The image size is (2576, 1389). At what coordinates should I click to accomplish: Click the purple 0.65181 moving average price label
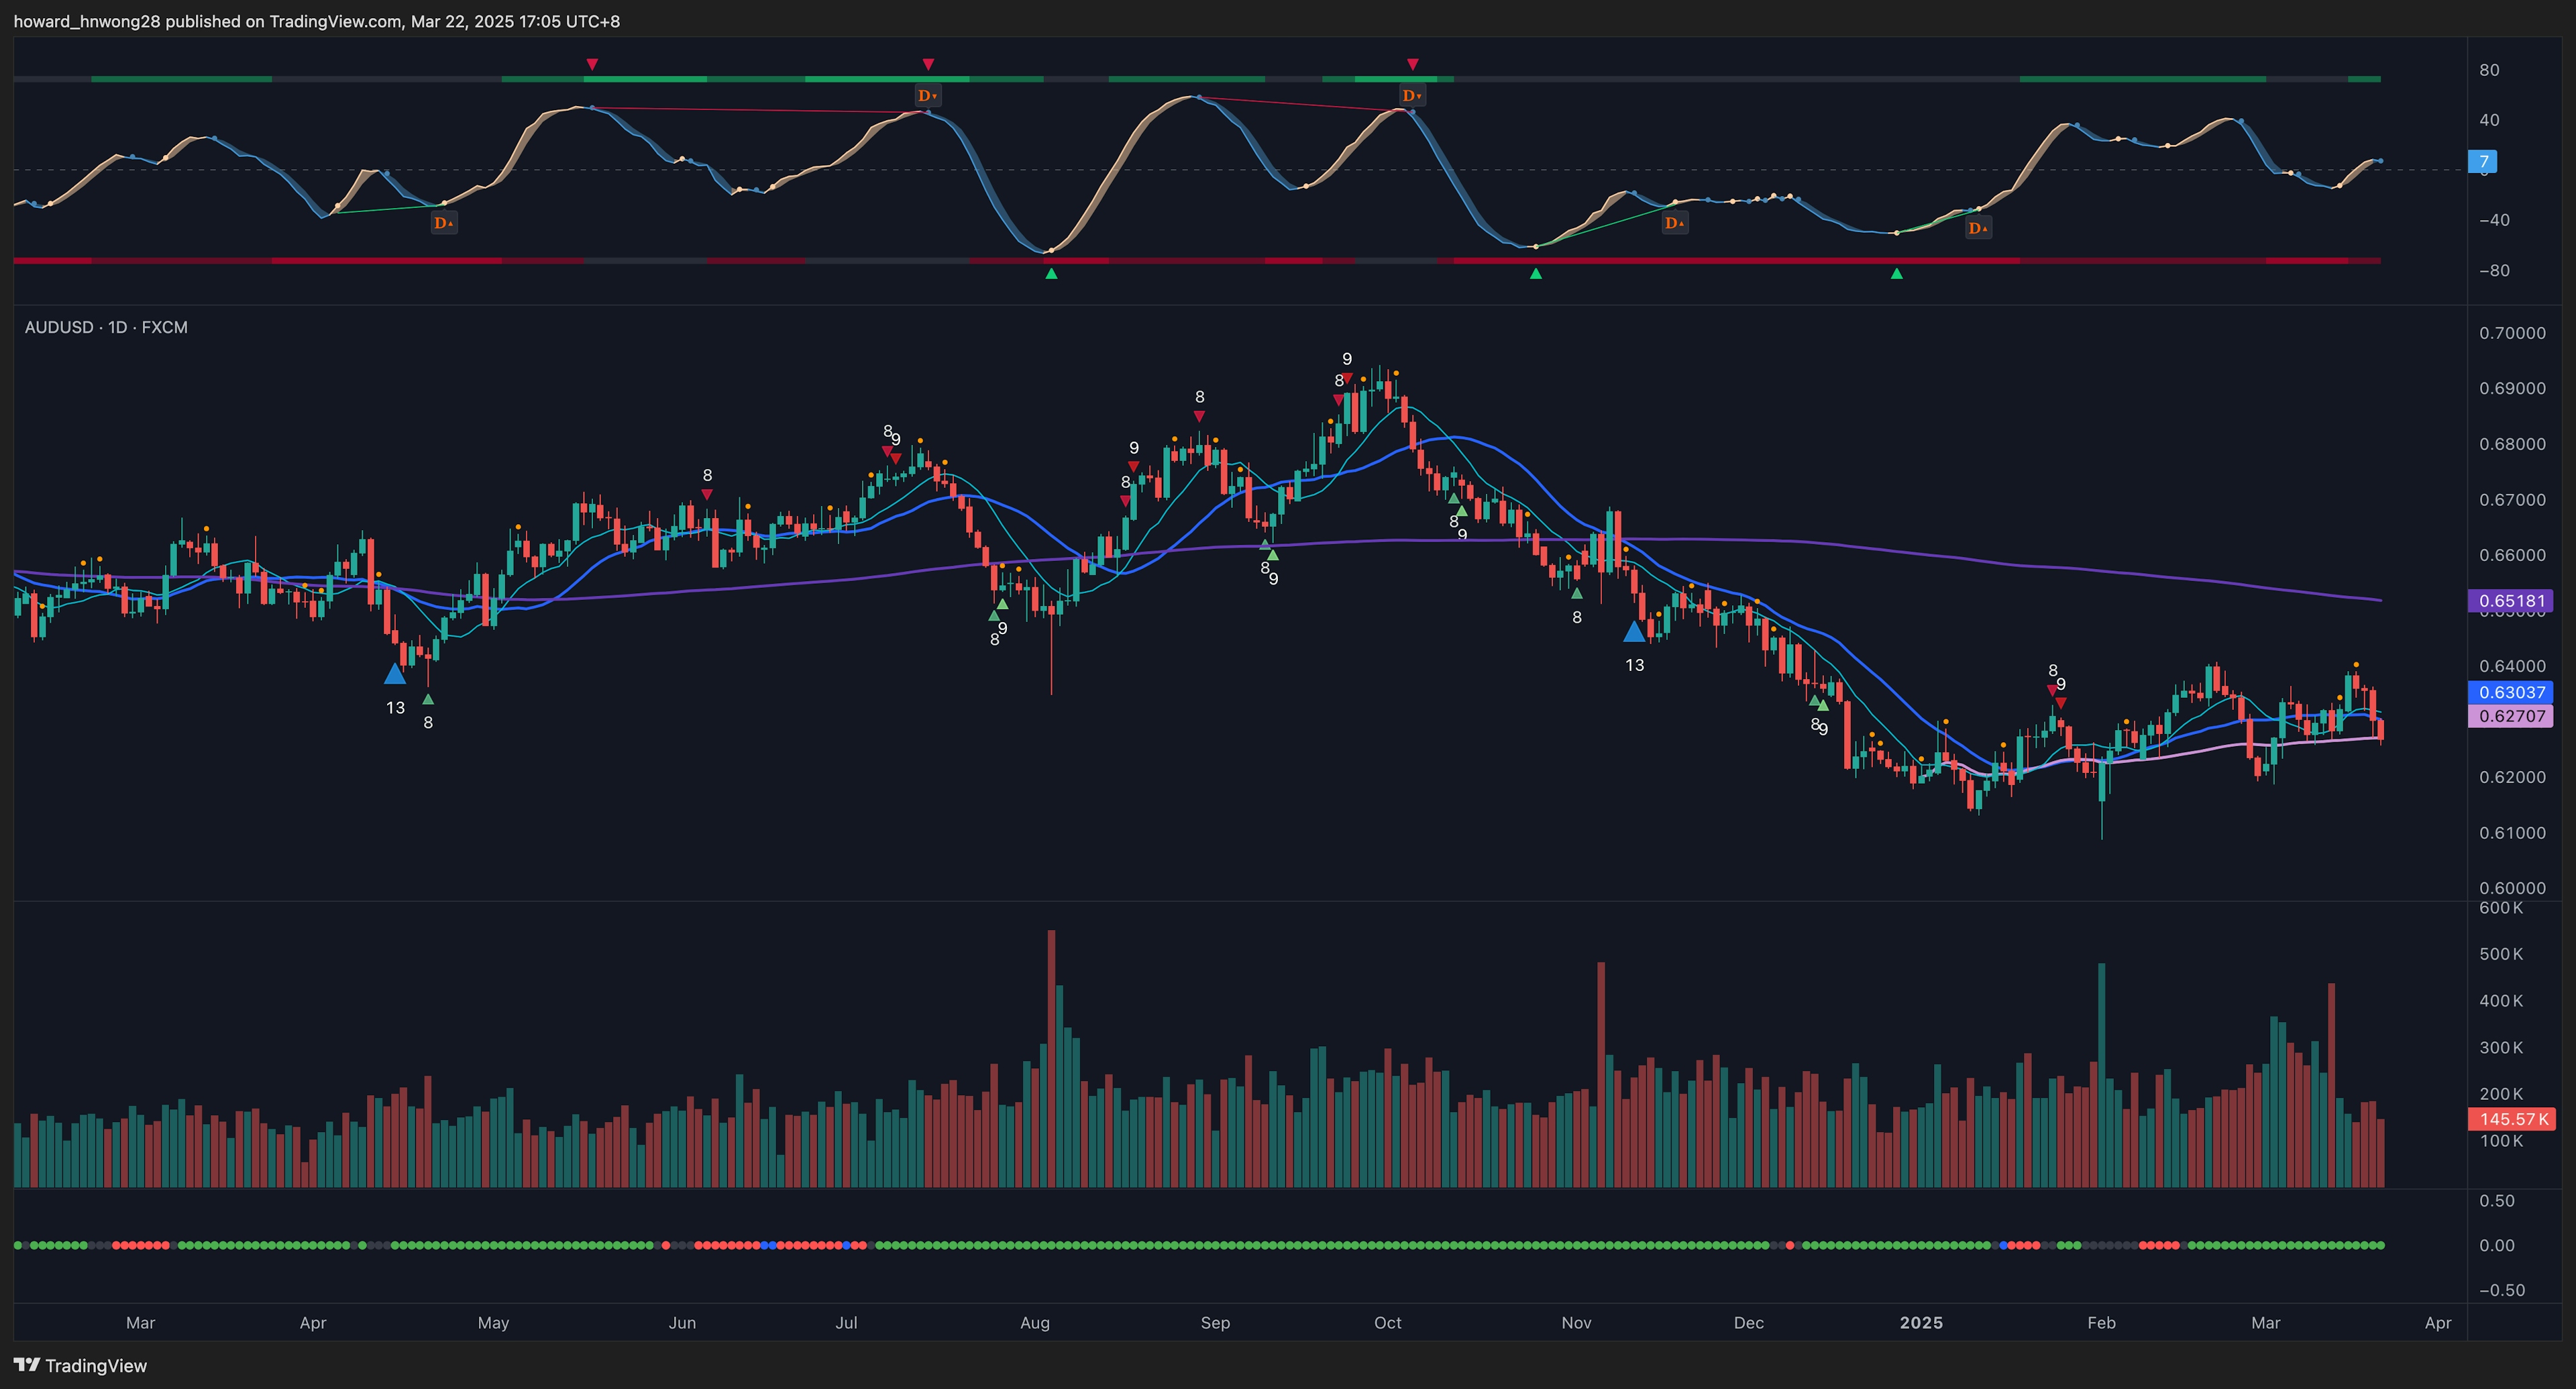(2513, 601)
